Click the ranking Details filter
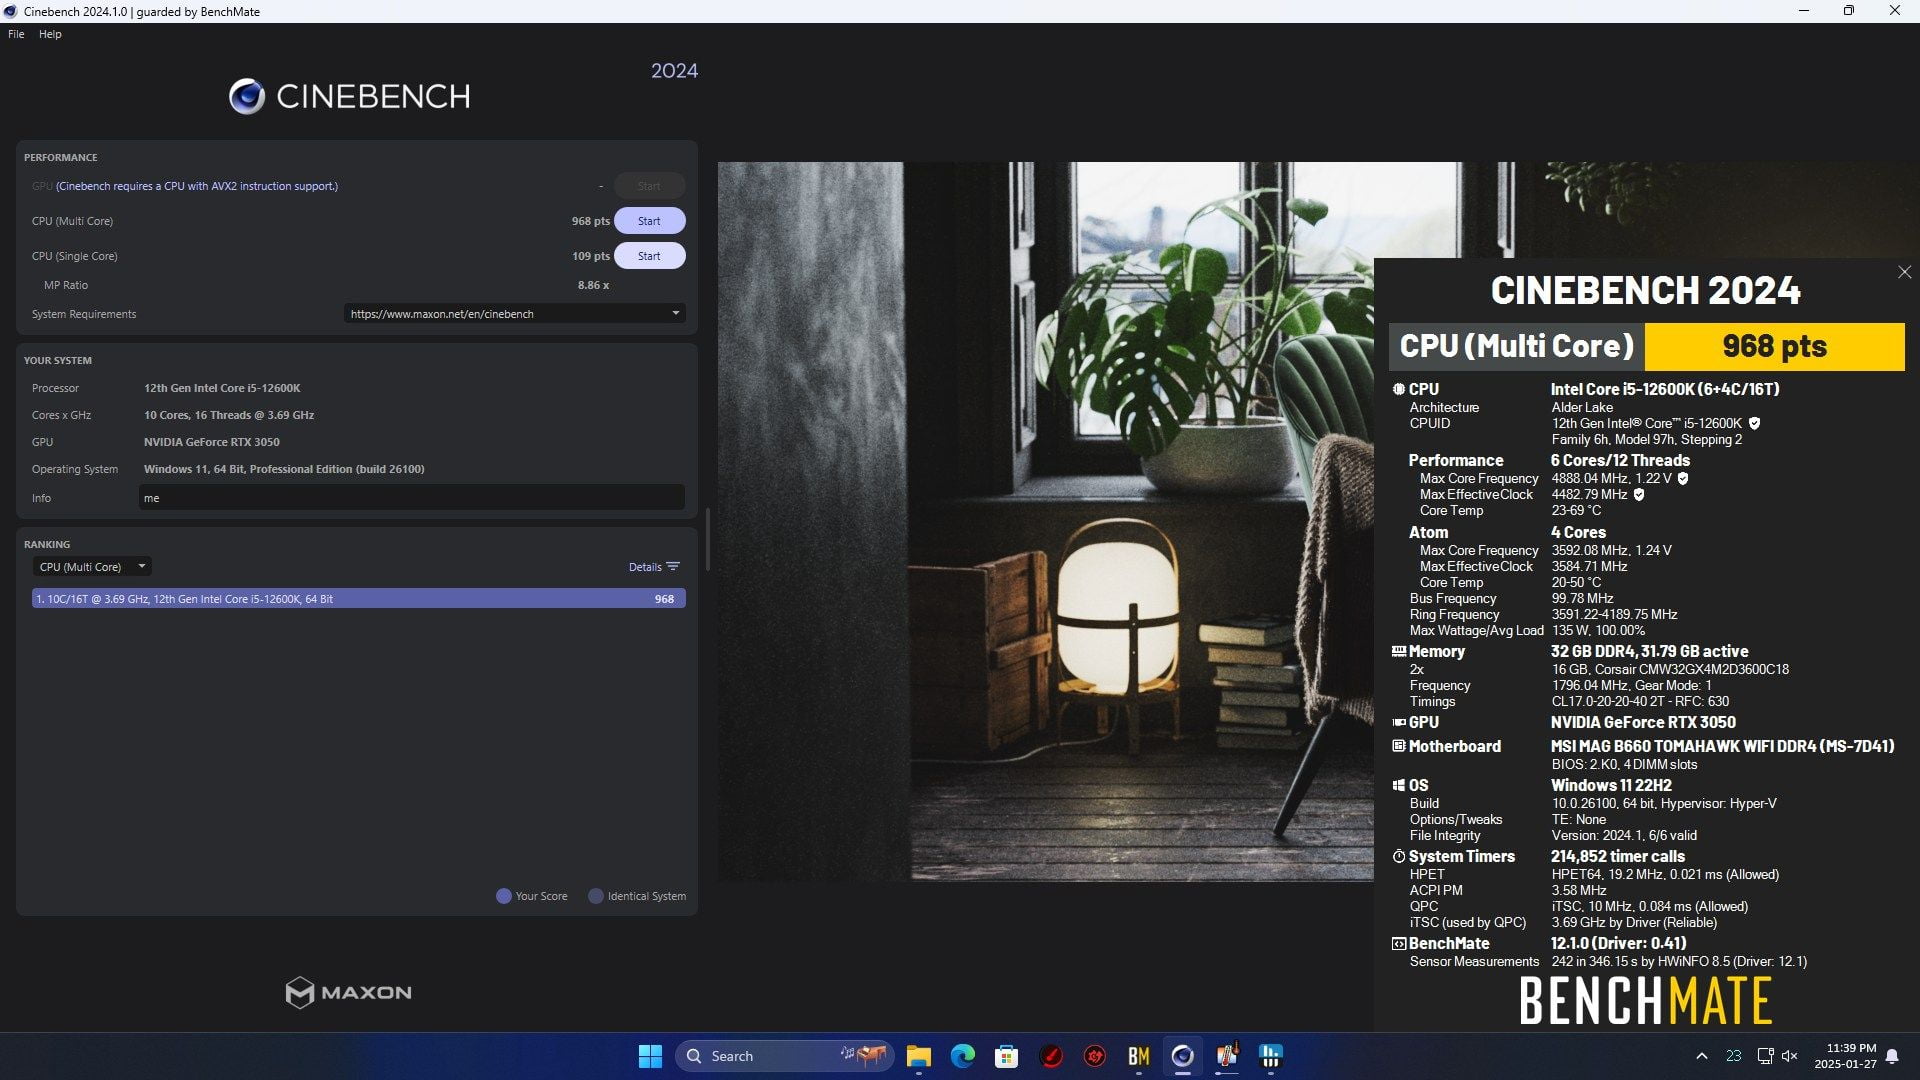 click(654, 567)
